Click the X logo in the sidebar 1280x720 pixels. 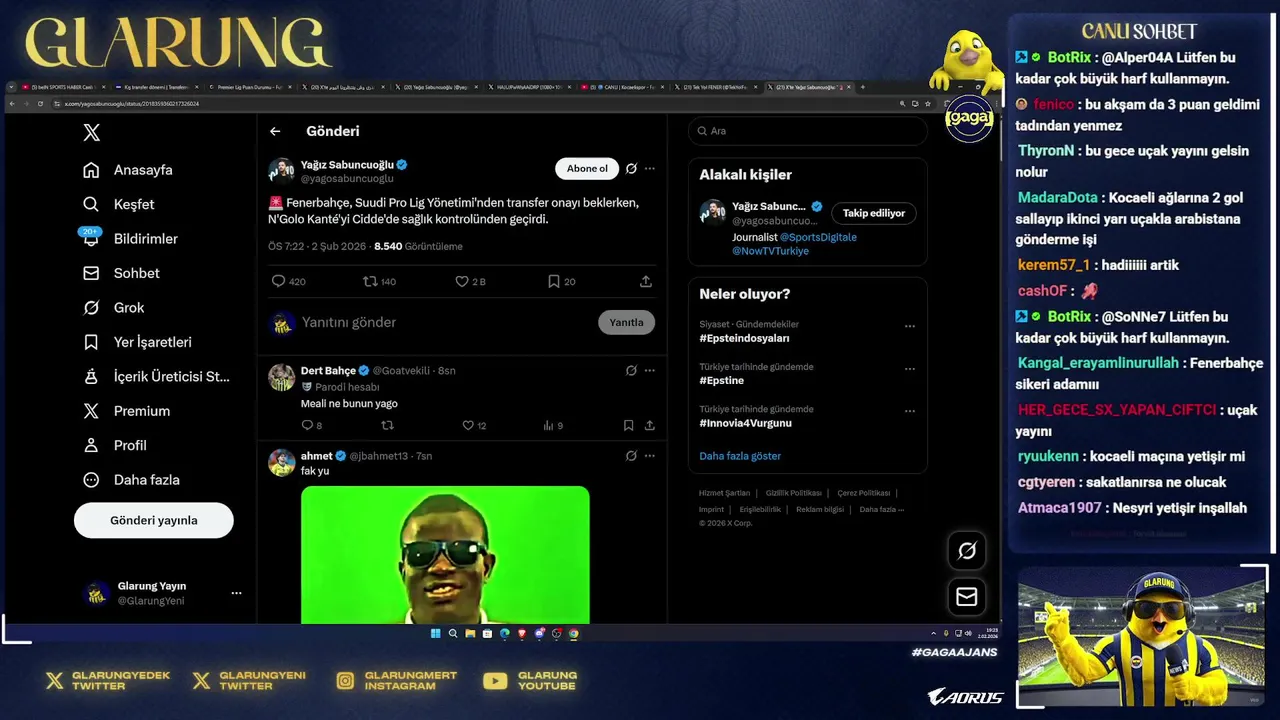(x=91, y=132)
